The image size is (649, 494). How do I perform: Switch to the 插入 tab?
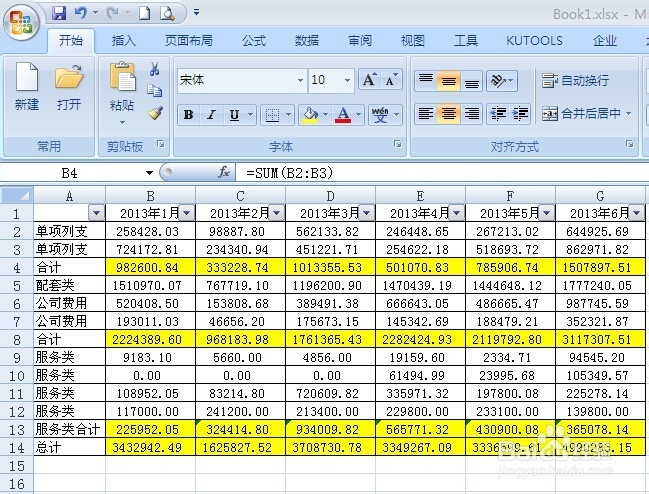pyautogui.click(x=123, y=41)
